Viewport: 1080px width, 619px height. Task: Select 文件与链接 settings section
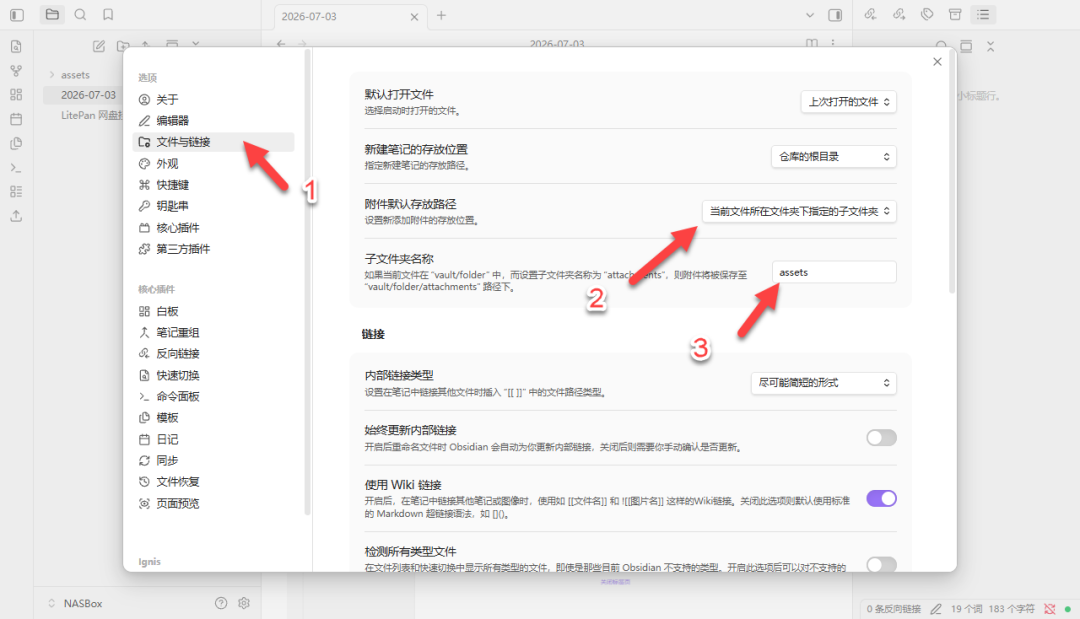[214, 142]
